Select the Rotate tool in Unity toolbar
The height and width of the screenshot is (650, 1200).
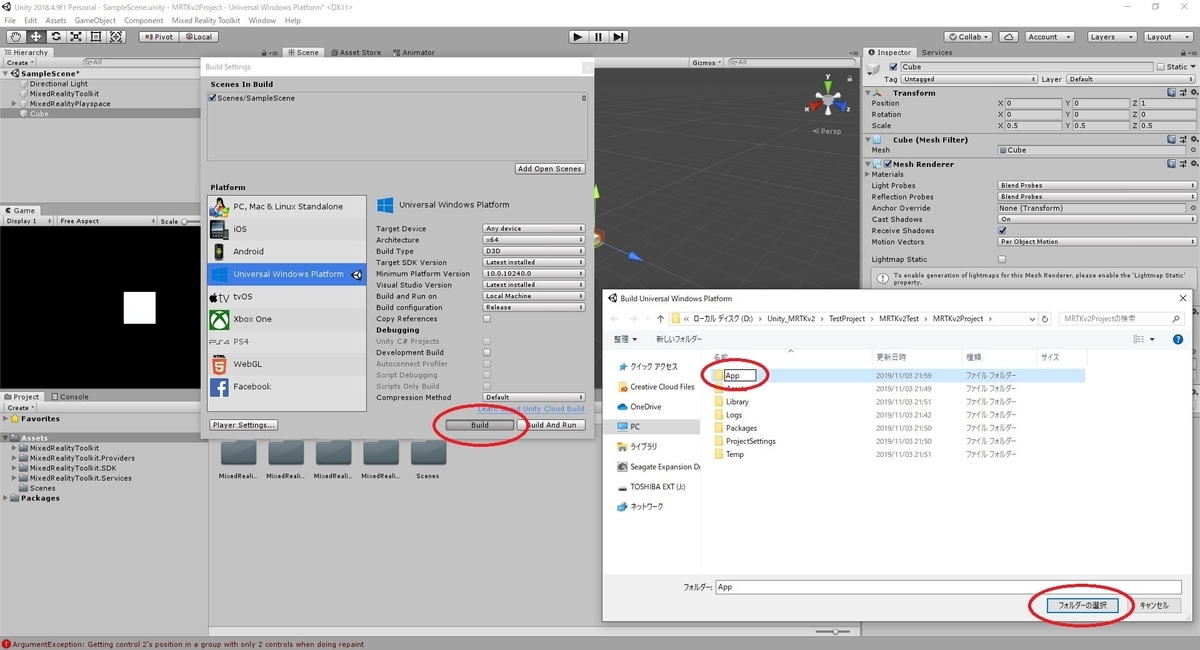pyautogui.click(x=56, y=37)
